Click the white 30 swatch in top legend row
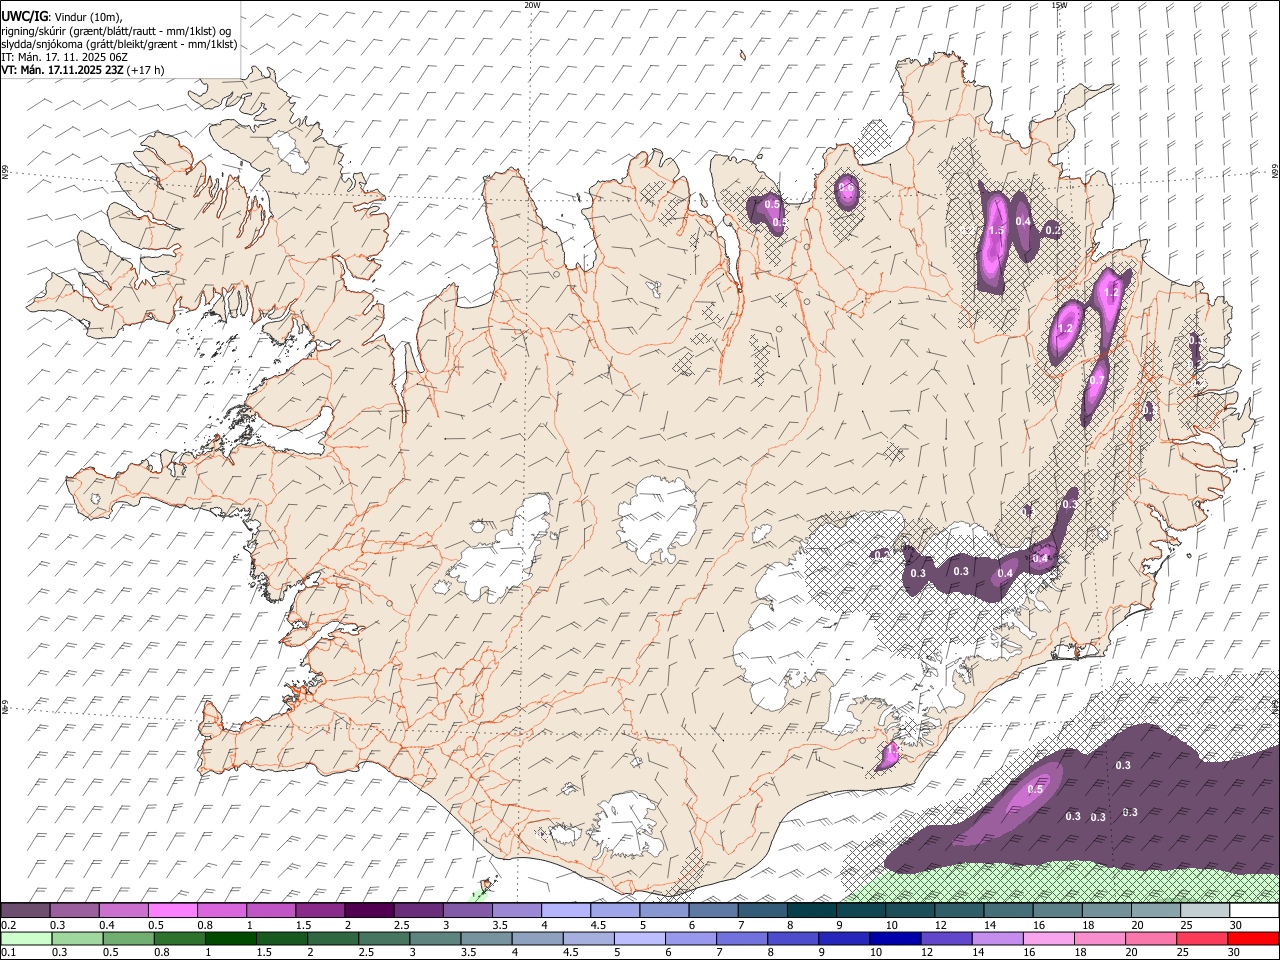This screenshot has width=1280, height=960. [x=1254, y=911]
